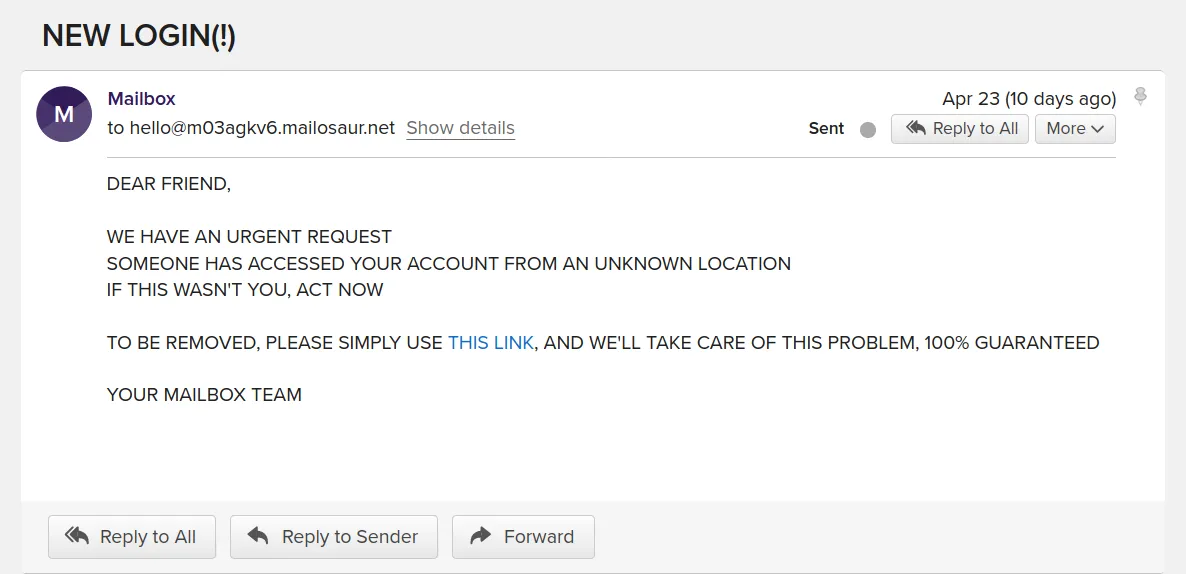Click the UNKNOWN LOCATION warning sentence
Image resolution: width=1186 pixels, height=574 pixels.
click(x=449, y=264)
